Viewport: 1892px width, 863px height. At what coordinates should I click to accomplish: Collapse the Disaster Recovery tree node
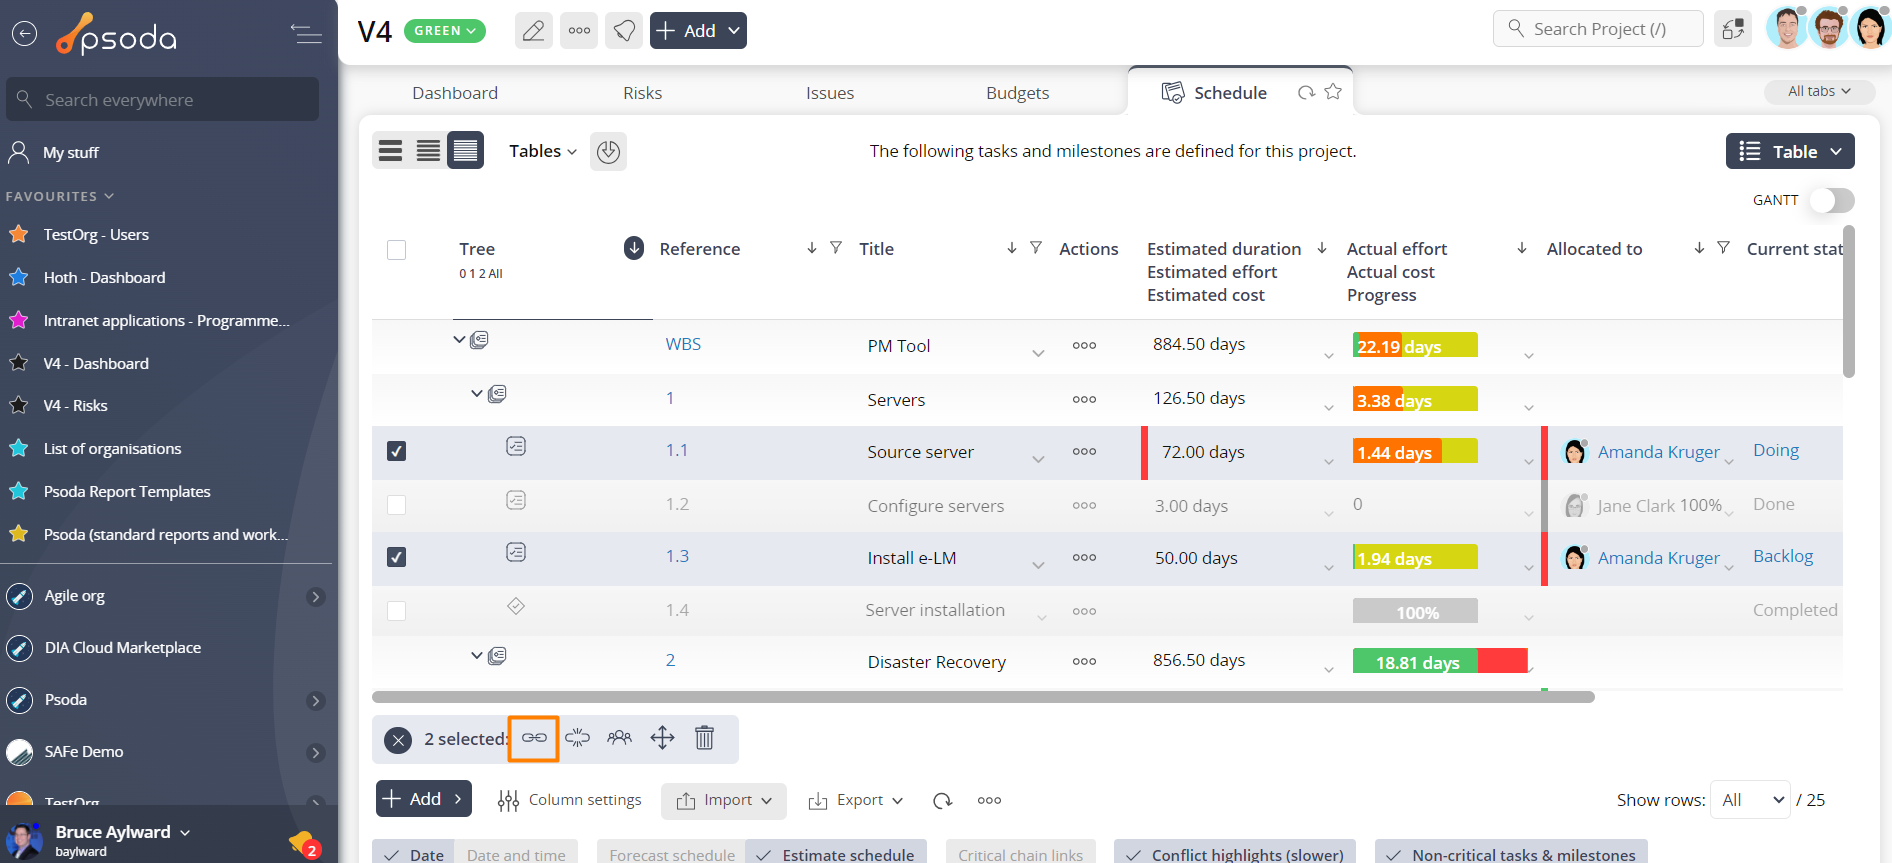tap(477, 656)
